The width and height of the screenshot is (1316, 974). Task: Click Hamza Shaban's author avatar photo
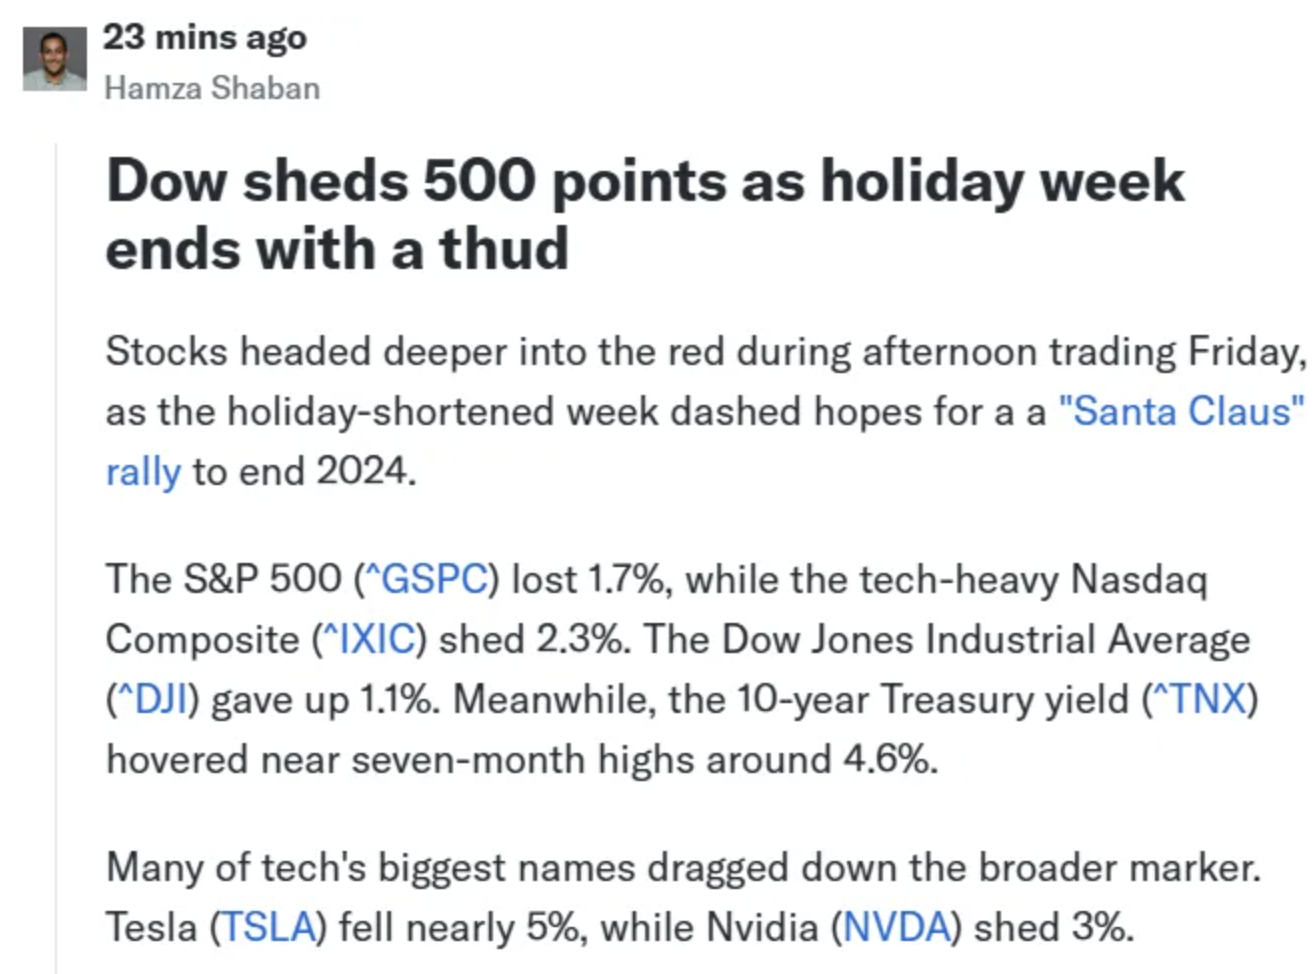54,59
